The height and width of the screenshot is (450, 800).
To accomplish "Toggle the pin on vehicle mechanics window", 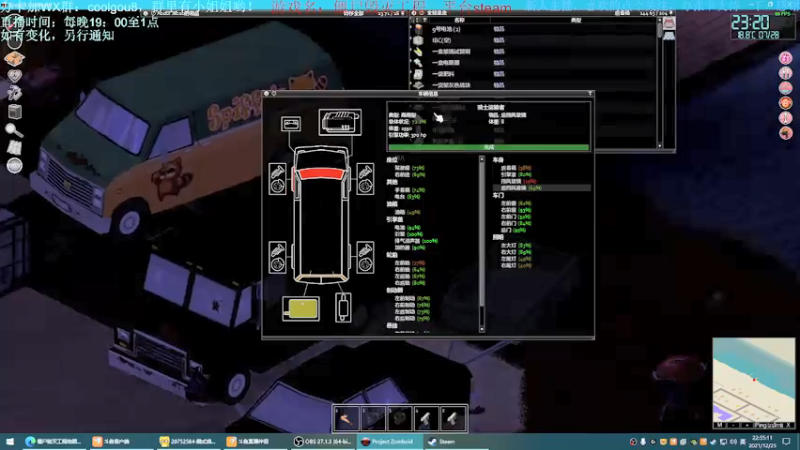I will [590, 94].
